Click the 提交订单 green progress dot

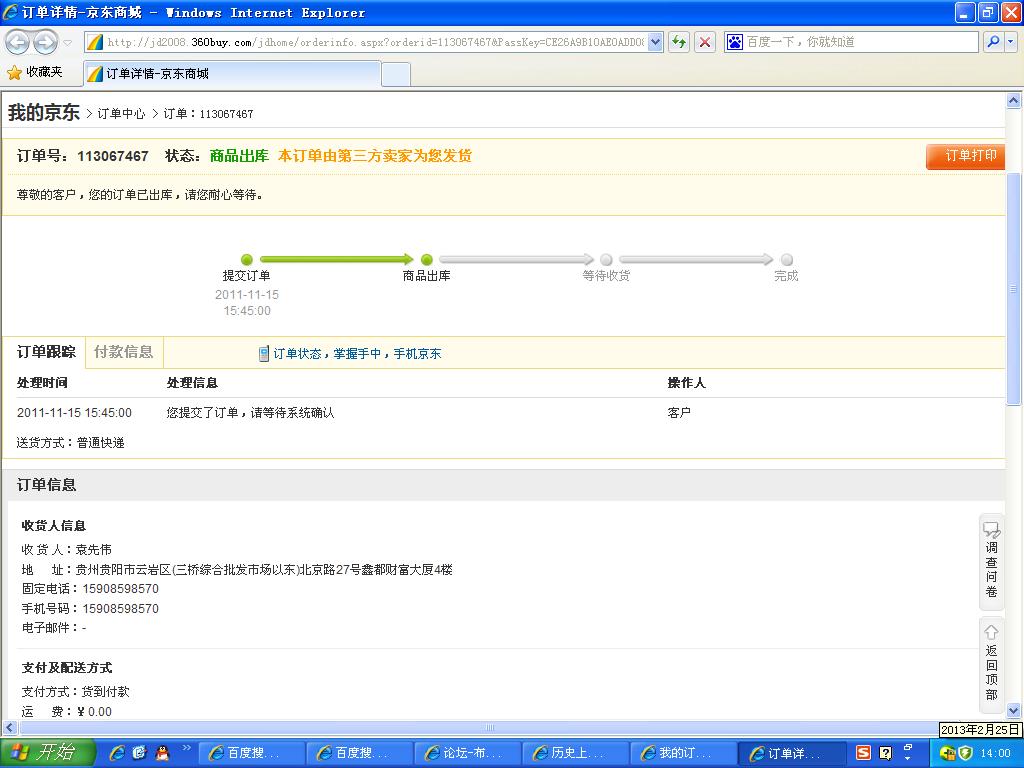pyautogui.click(x=247, y=259)
